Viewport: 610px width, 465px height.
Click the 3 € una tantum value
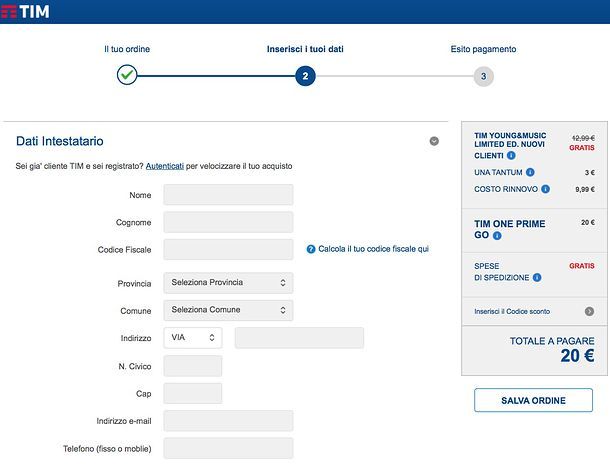click(590, 172)
